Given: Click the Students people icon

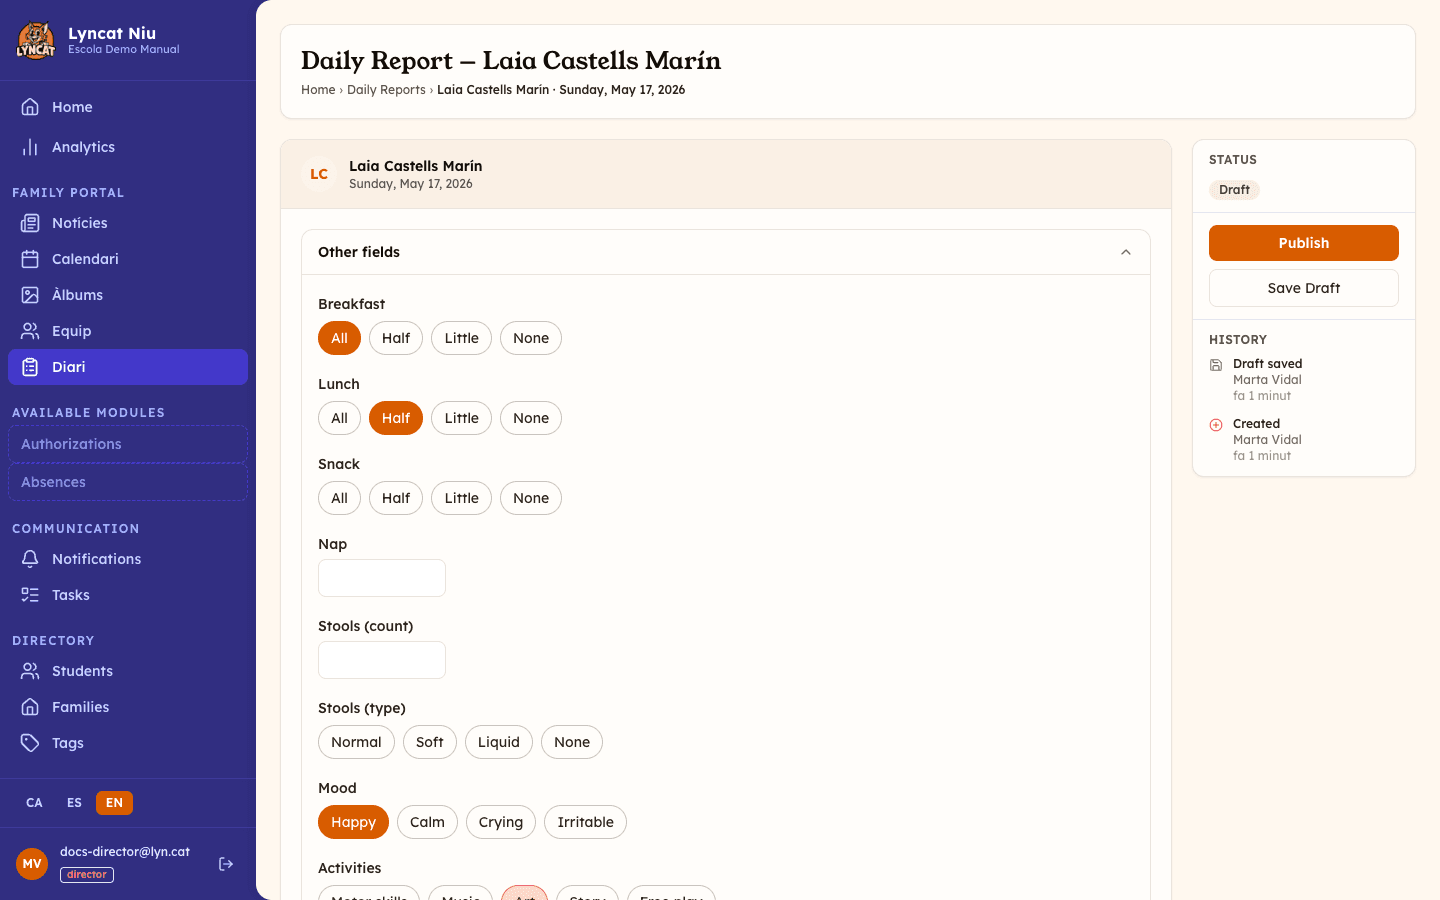Looking at the screenshot, I should (31, 671).
